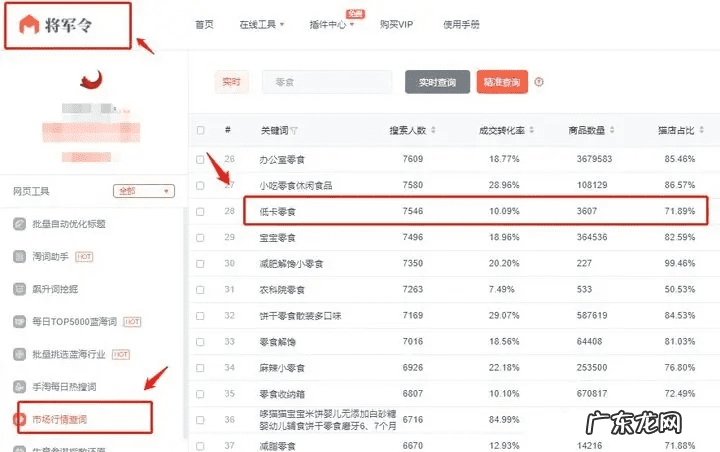Open 市场行情查询 tool link
The height and width of the screenshot is (452, 720).
click(60, 419)
